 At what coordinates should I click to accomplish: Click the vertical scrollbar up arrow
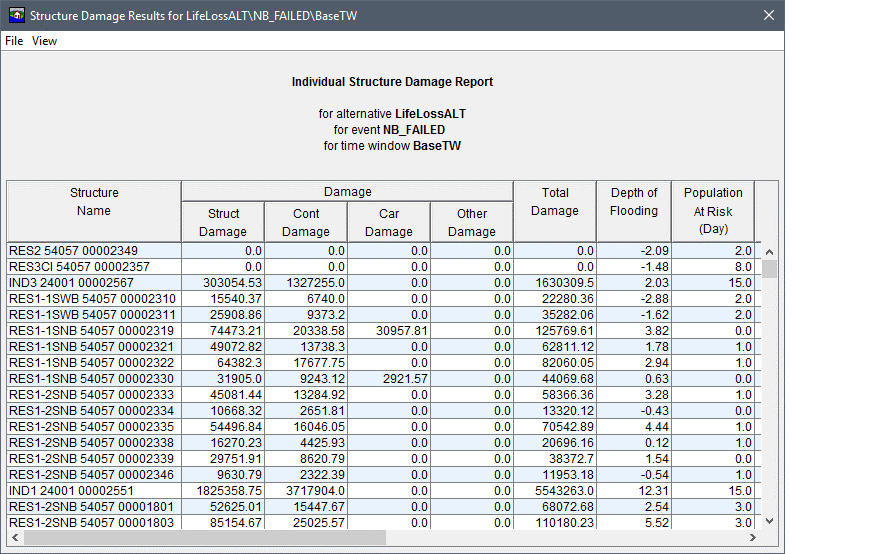[x=769, y=252]
